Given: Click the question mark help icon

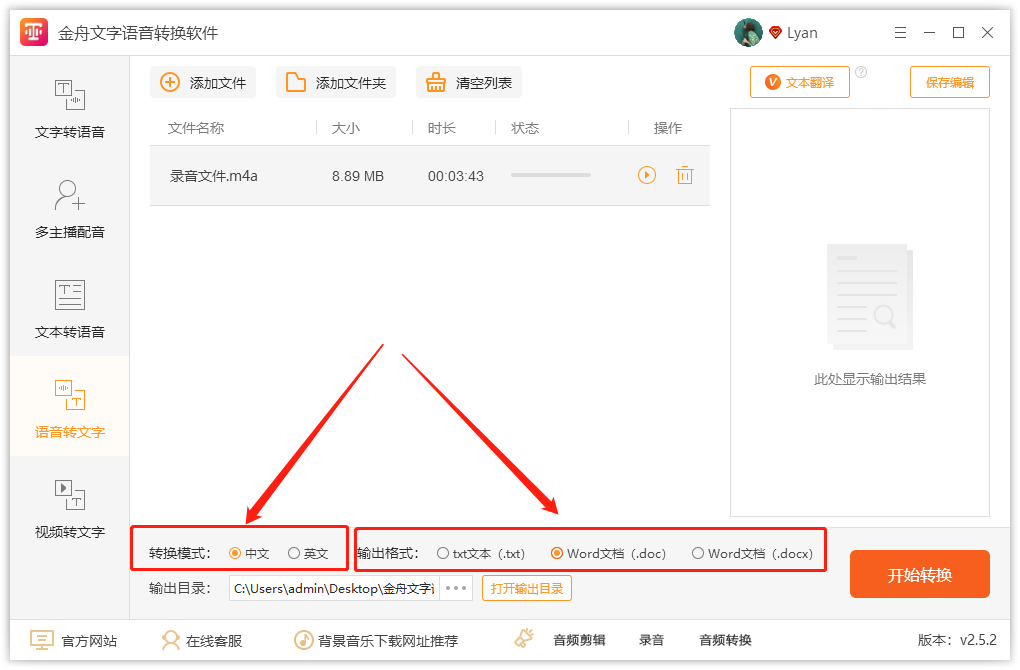Looking at the screenshot, I should pyautogui.click(x=861, y=72).
